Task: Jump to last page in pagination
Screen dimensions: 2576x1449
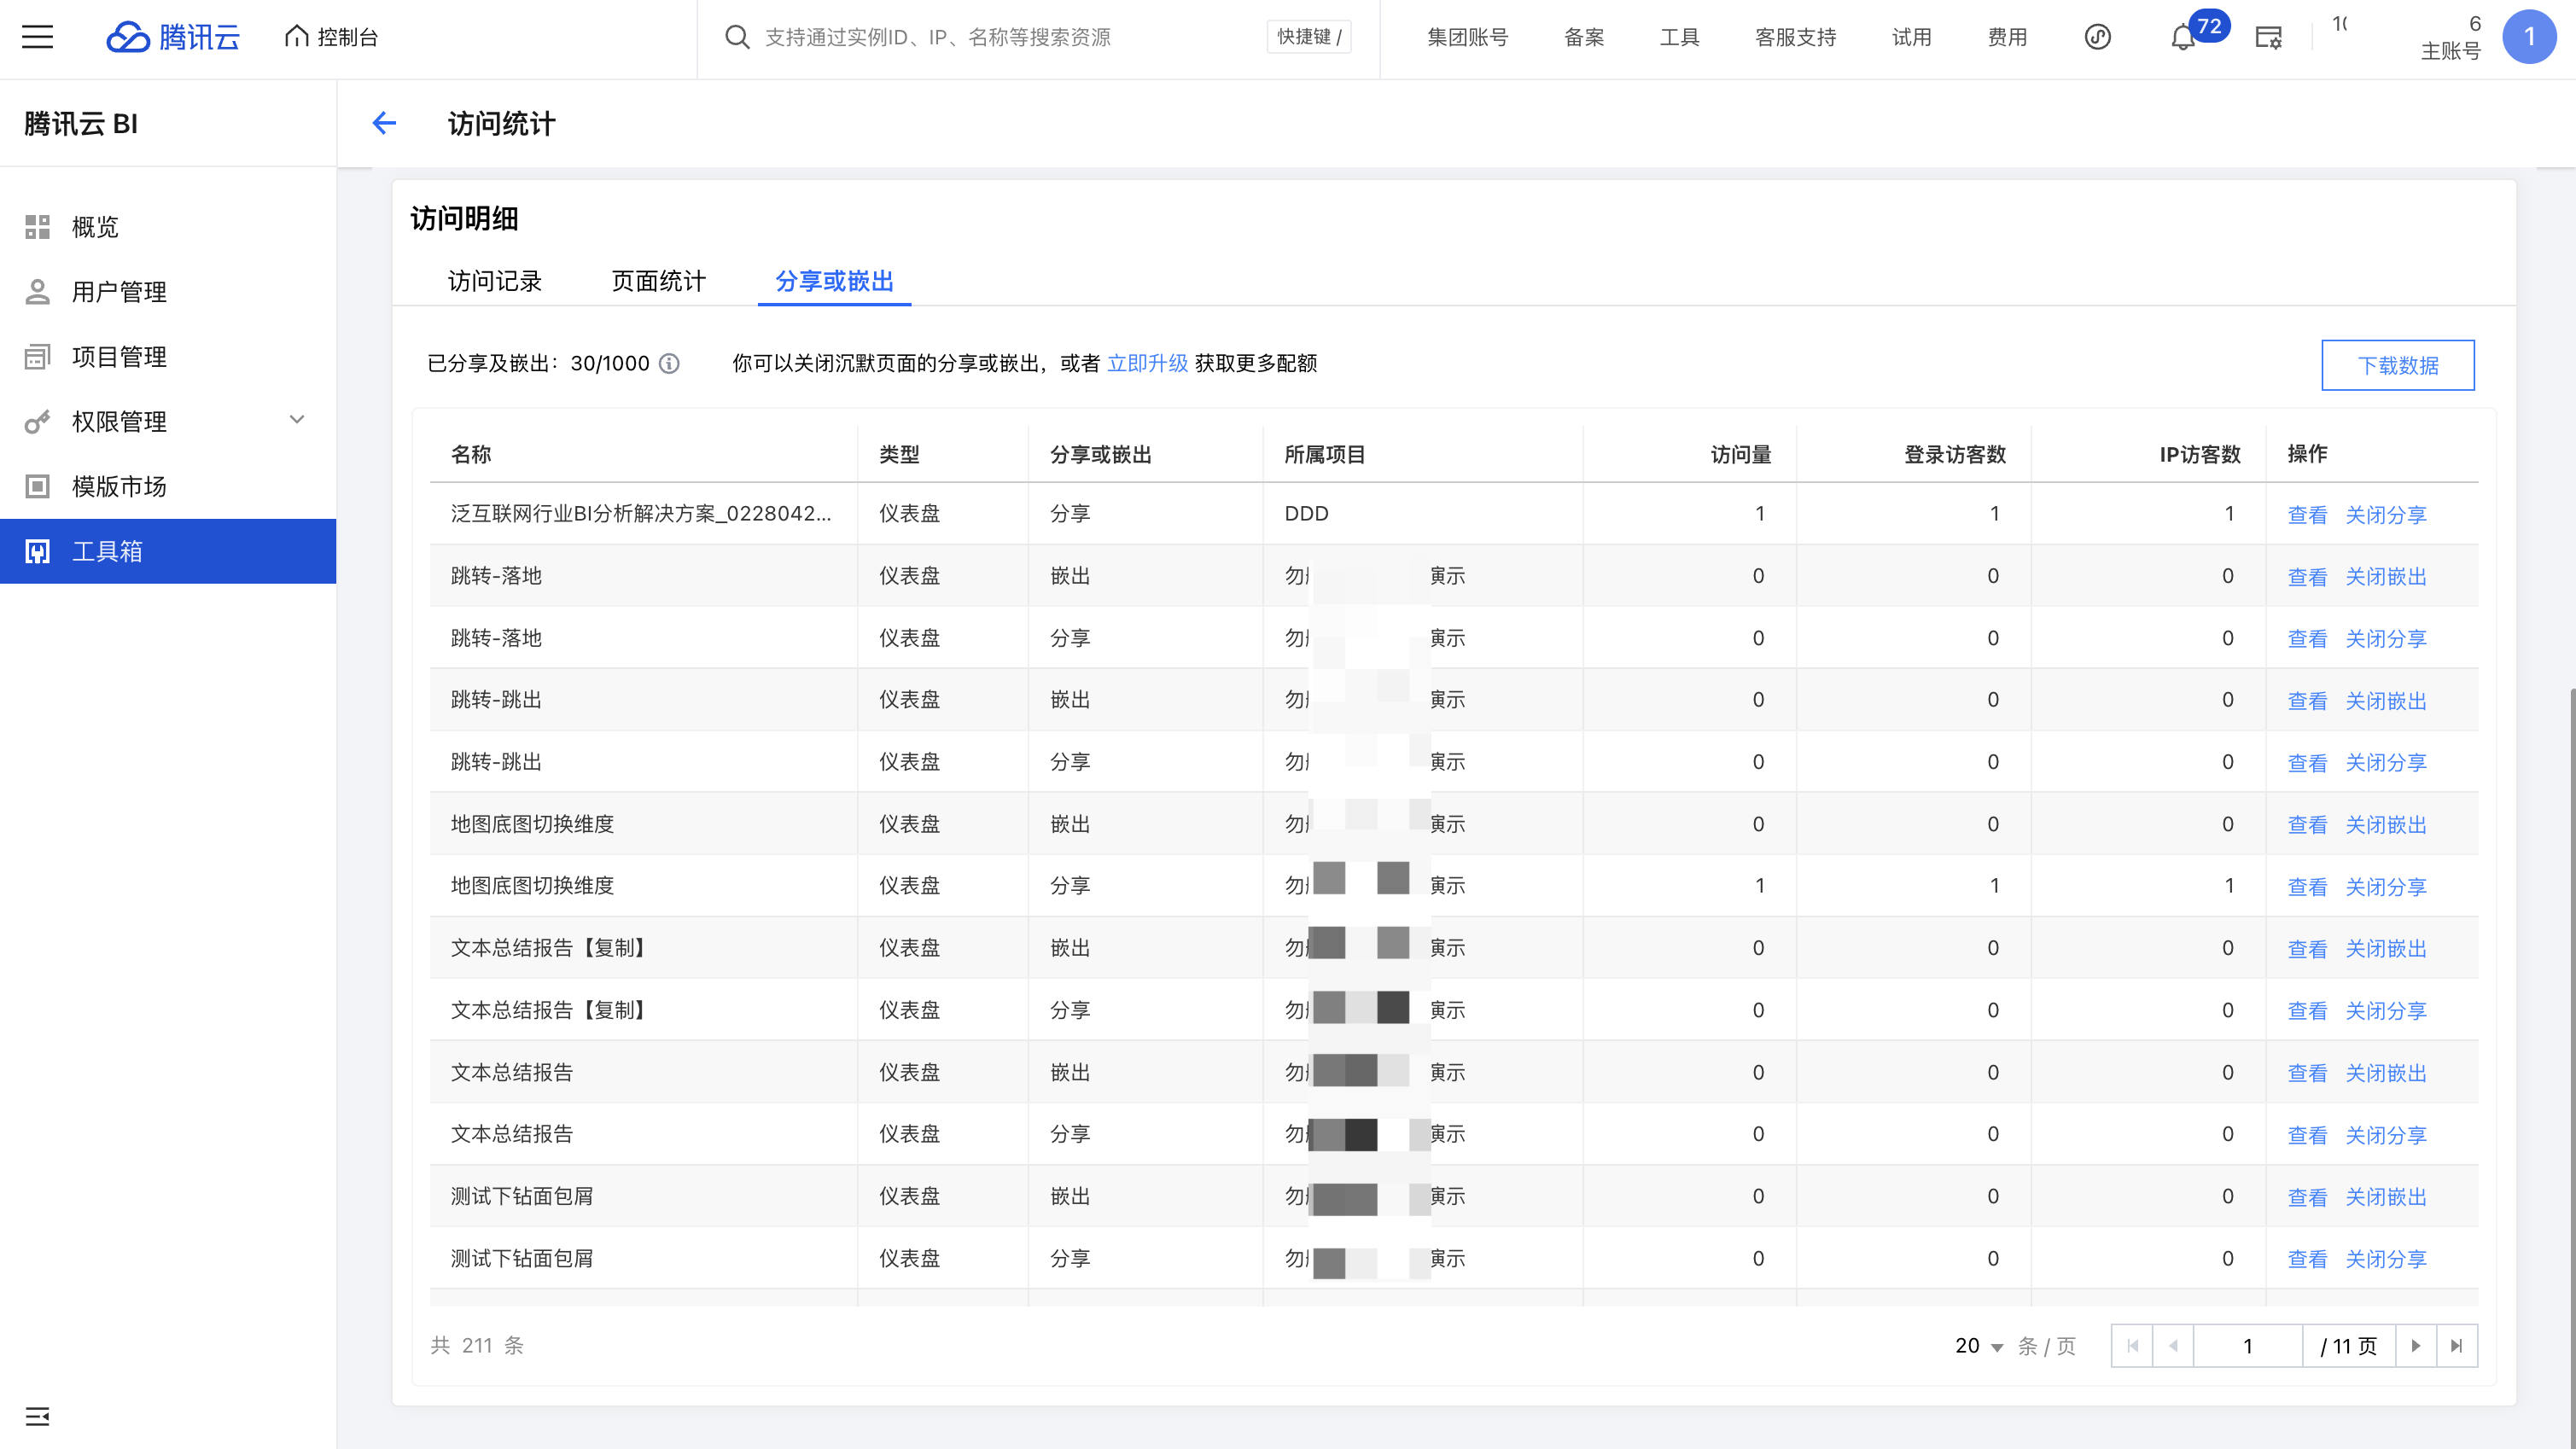Action: [x=2456, y=1345]
